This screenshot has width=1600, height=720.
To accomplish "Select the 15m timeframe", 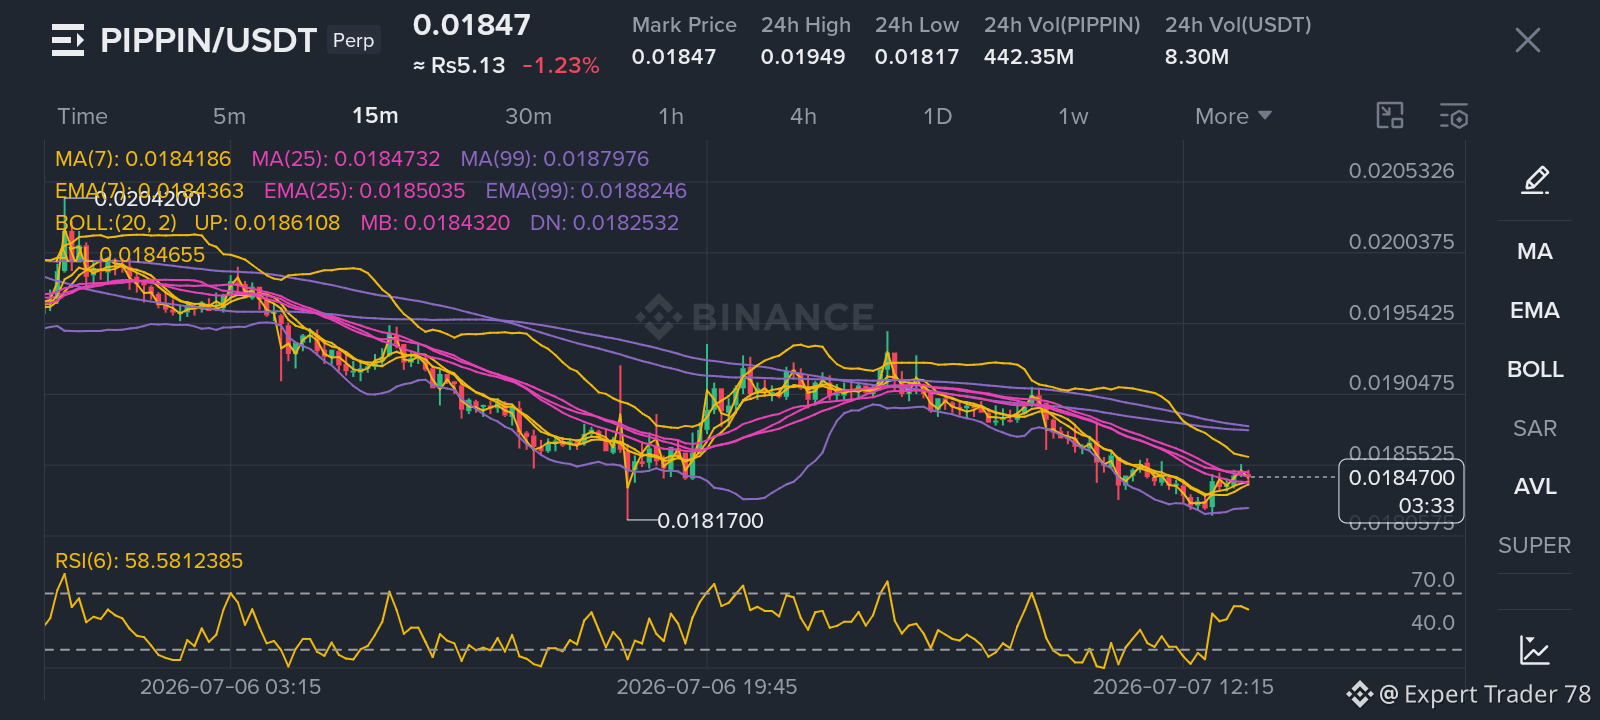I will tap(375, 116).
